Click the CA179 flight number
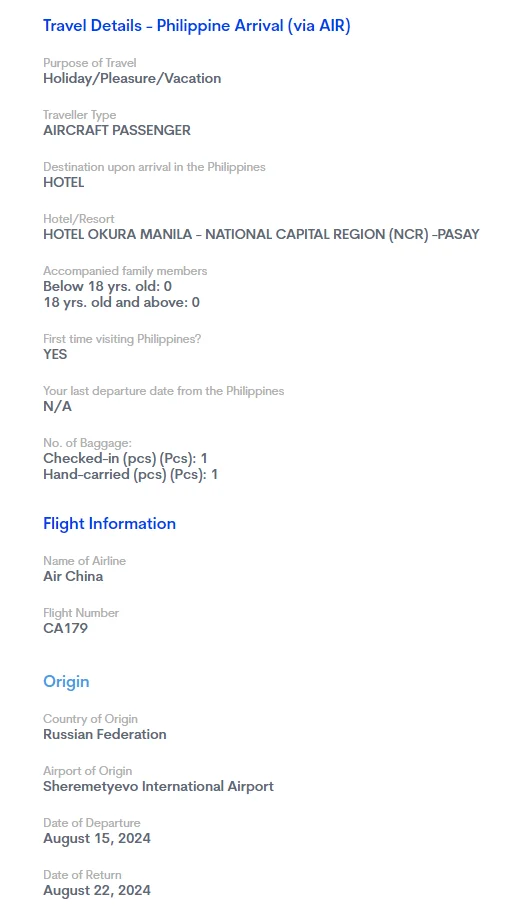Screen dimensions: 520x924 click(x=65, y=628)
